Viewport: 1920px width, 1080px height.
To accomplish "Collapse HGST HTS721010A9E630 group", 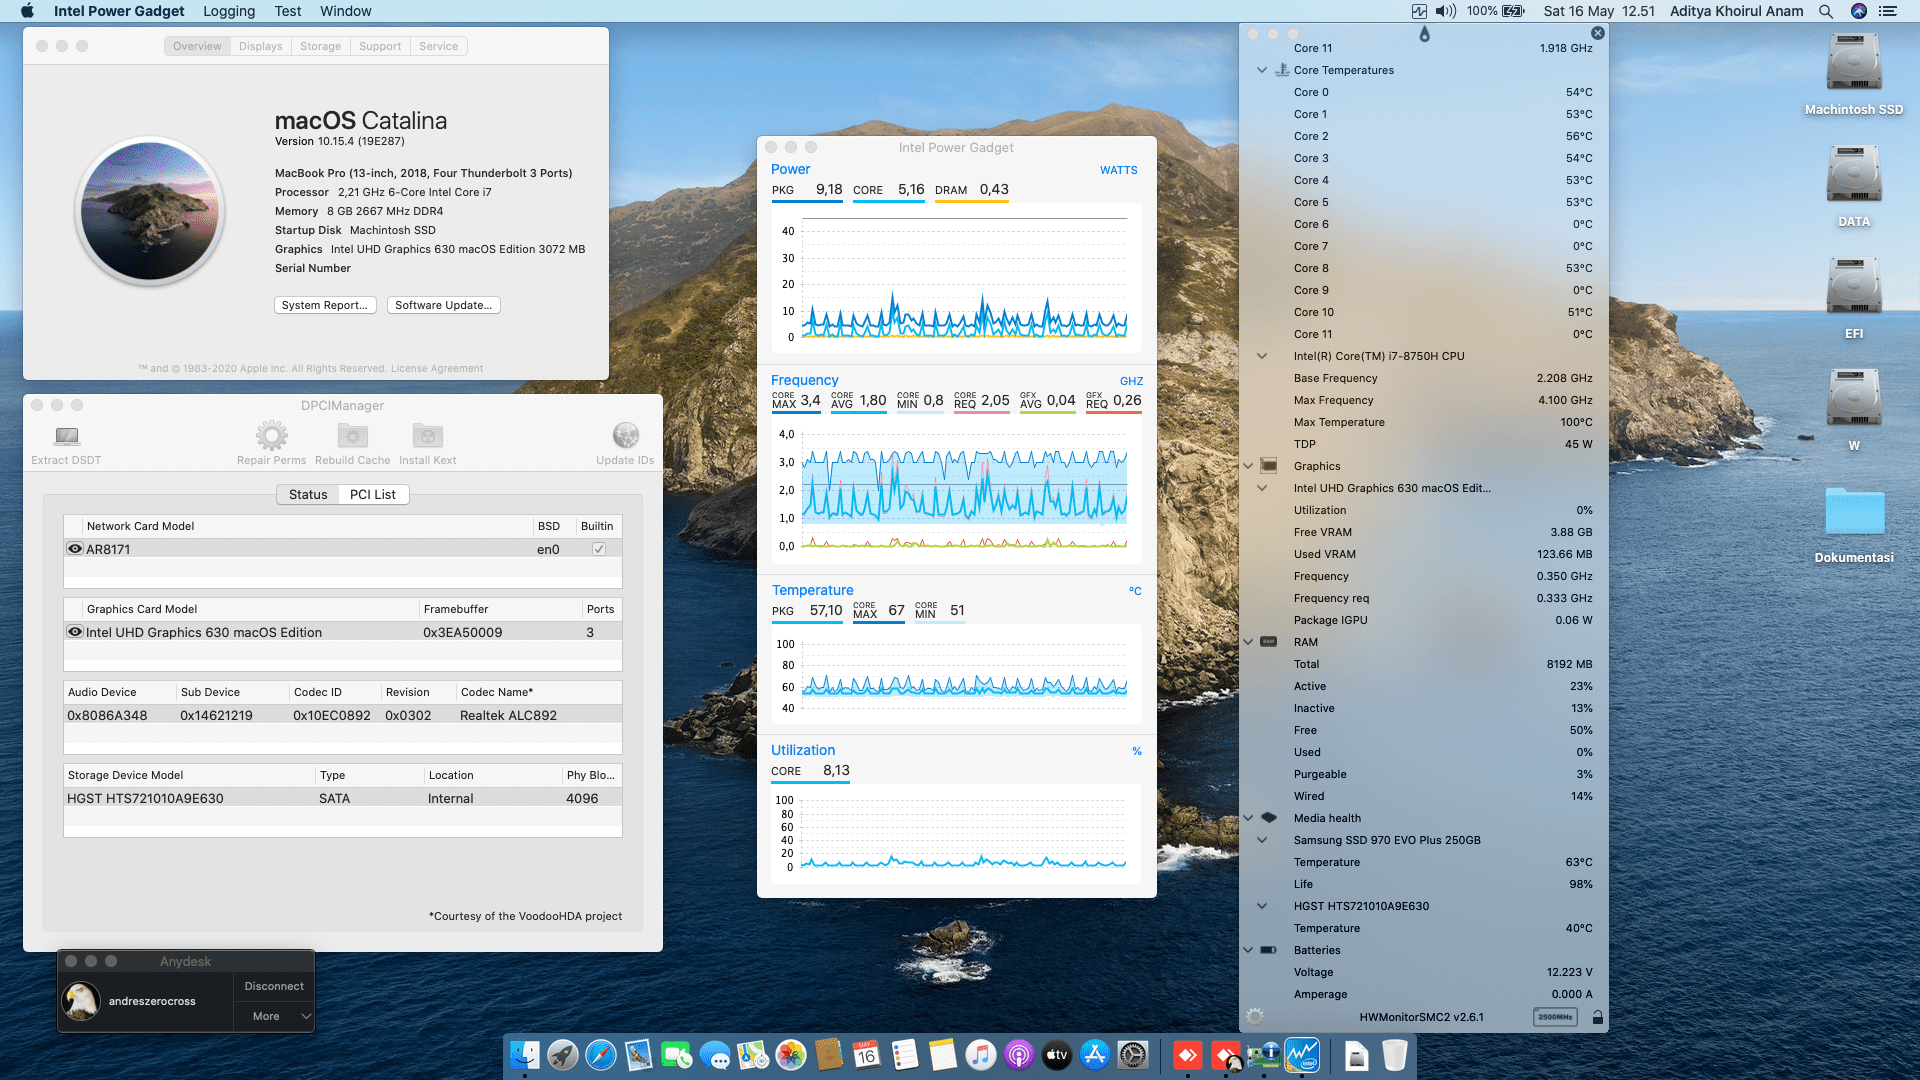I will [x=1261, y=906].
